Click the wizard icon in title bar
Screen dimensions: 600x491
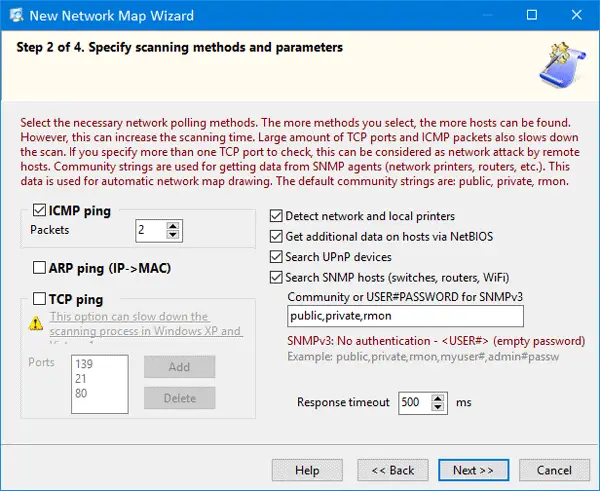pos(15,16)
